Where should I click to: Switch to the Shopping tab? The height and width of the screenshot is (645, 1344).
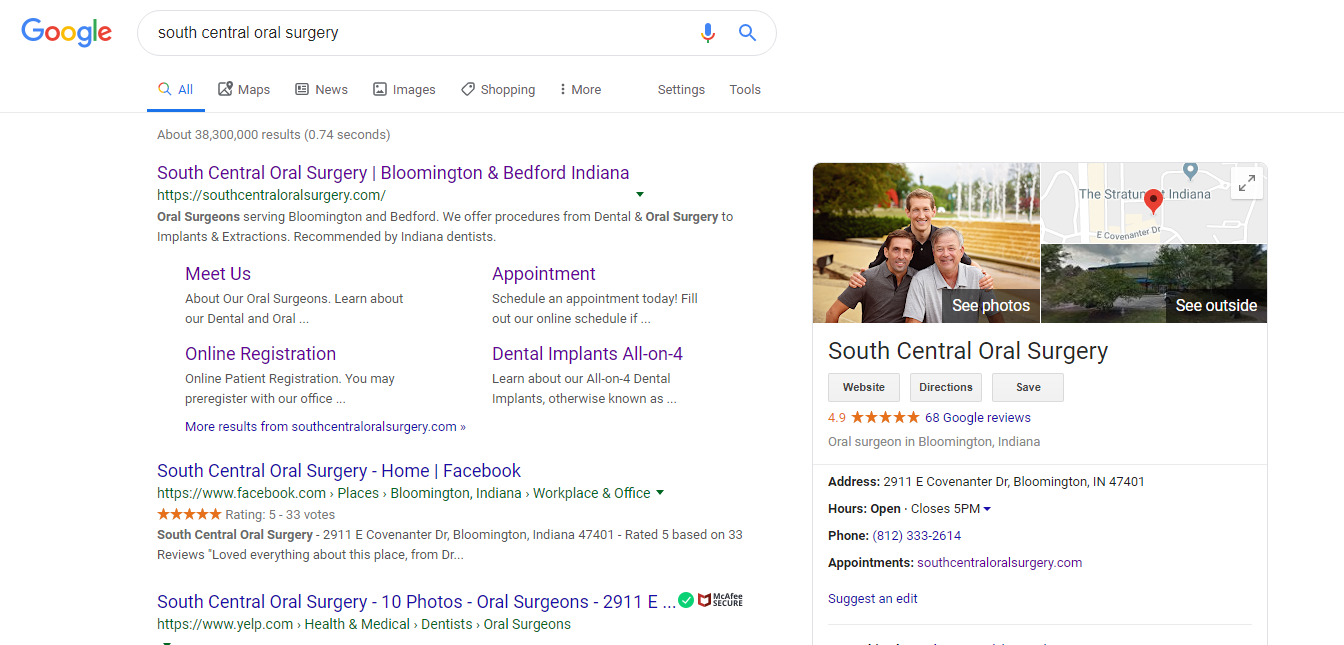pos(498,89)
